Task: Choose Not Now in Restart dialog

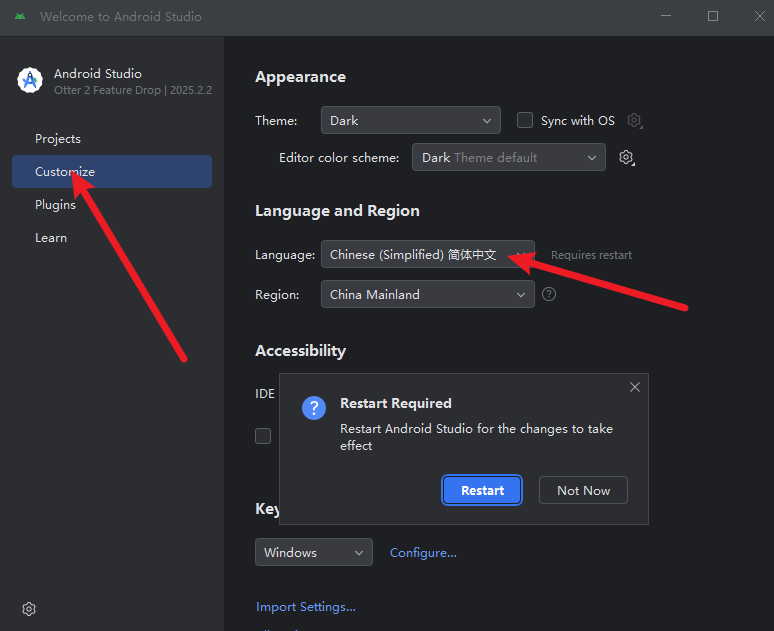Action: (583, 490)
